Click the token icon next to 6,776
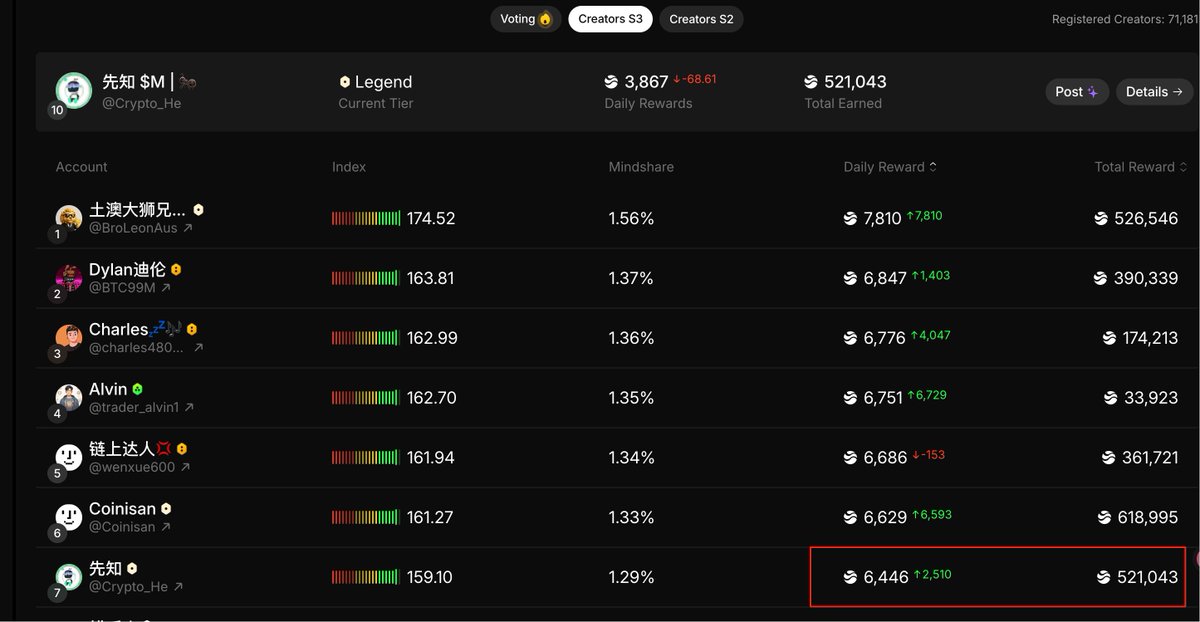This screenshot has width=1200, height=622. point(851,338)
